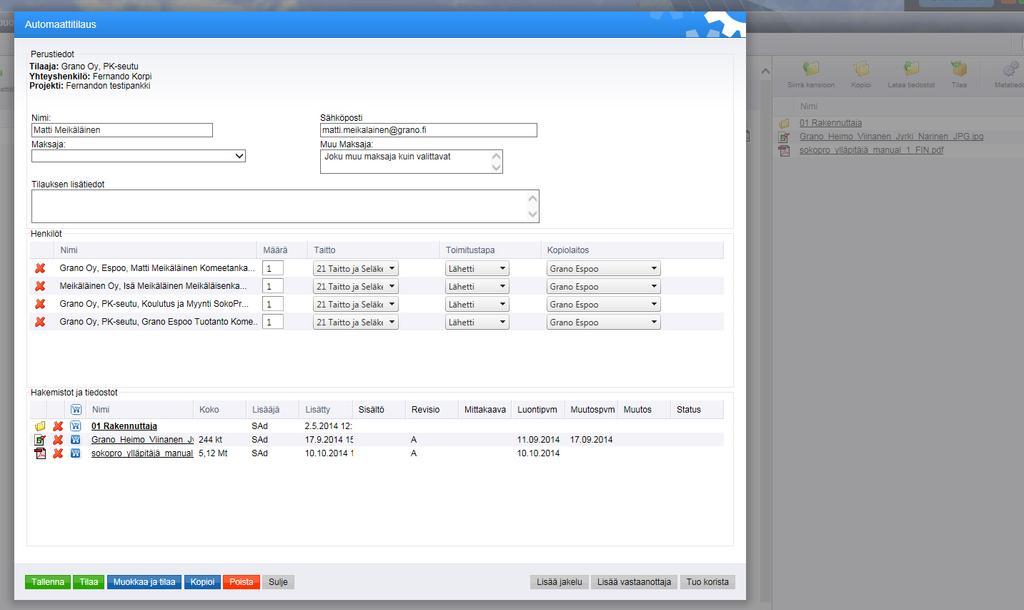Open Kopiolaitos dropdown for Grano Espoo Tuotanto row

pyautogui.click(x=603, y=322)
